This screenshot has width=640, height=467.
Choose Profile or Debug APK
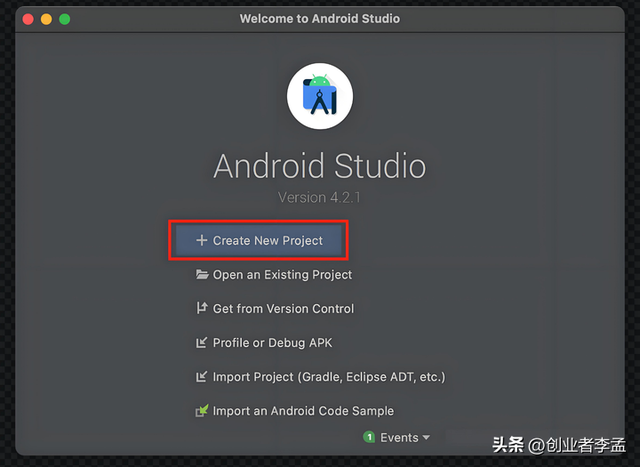273,343
